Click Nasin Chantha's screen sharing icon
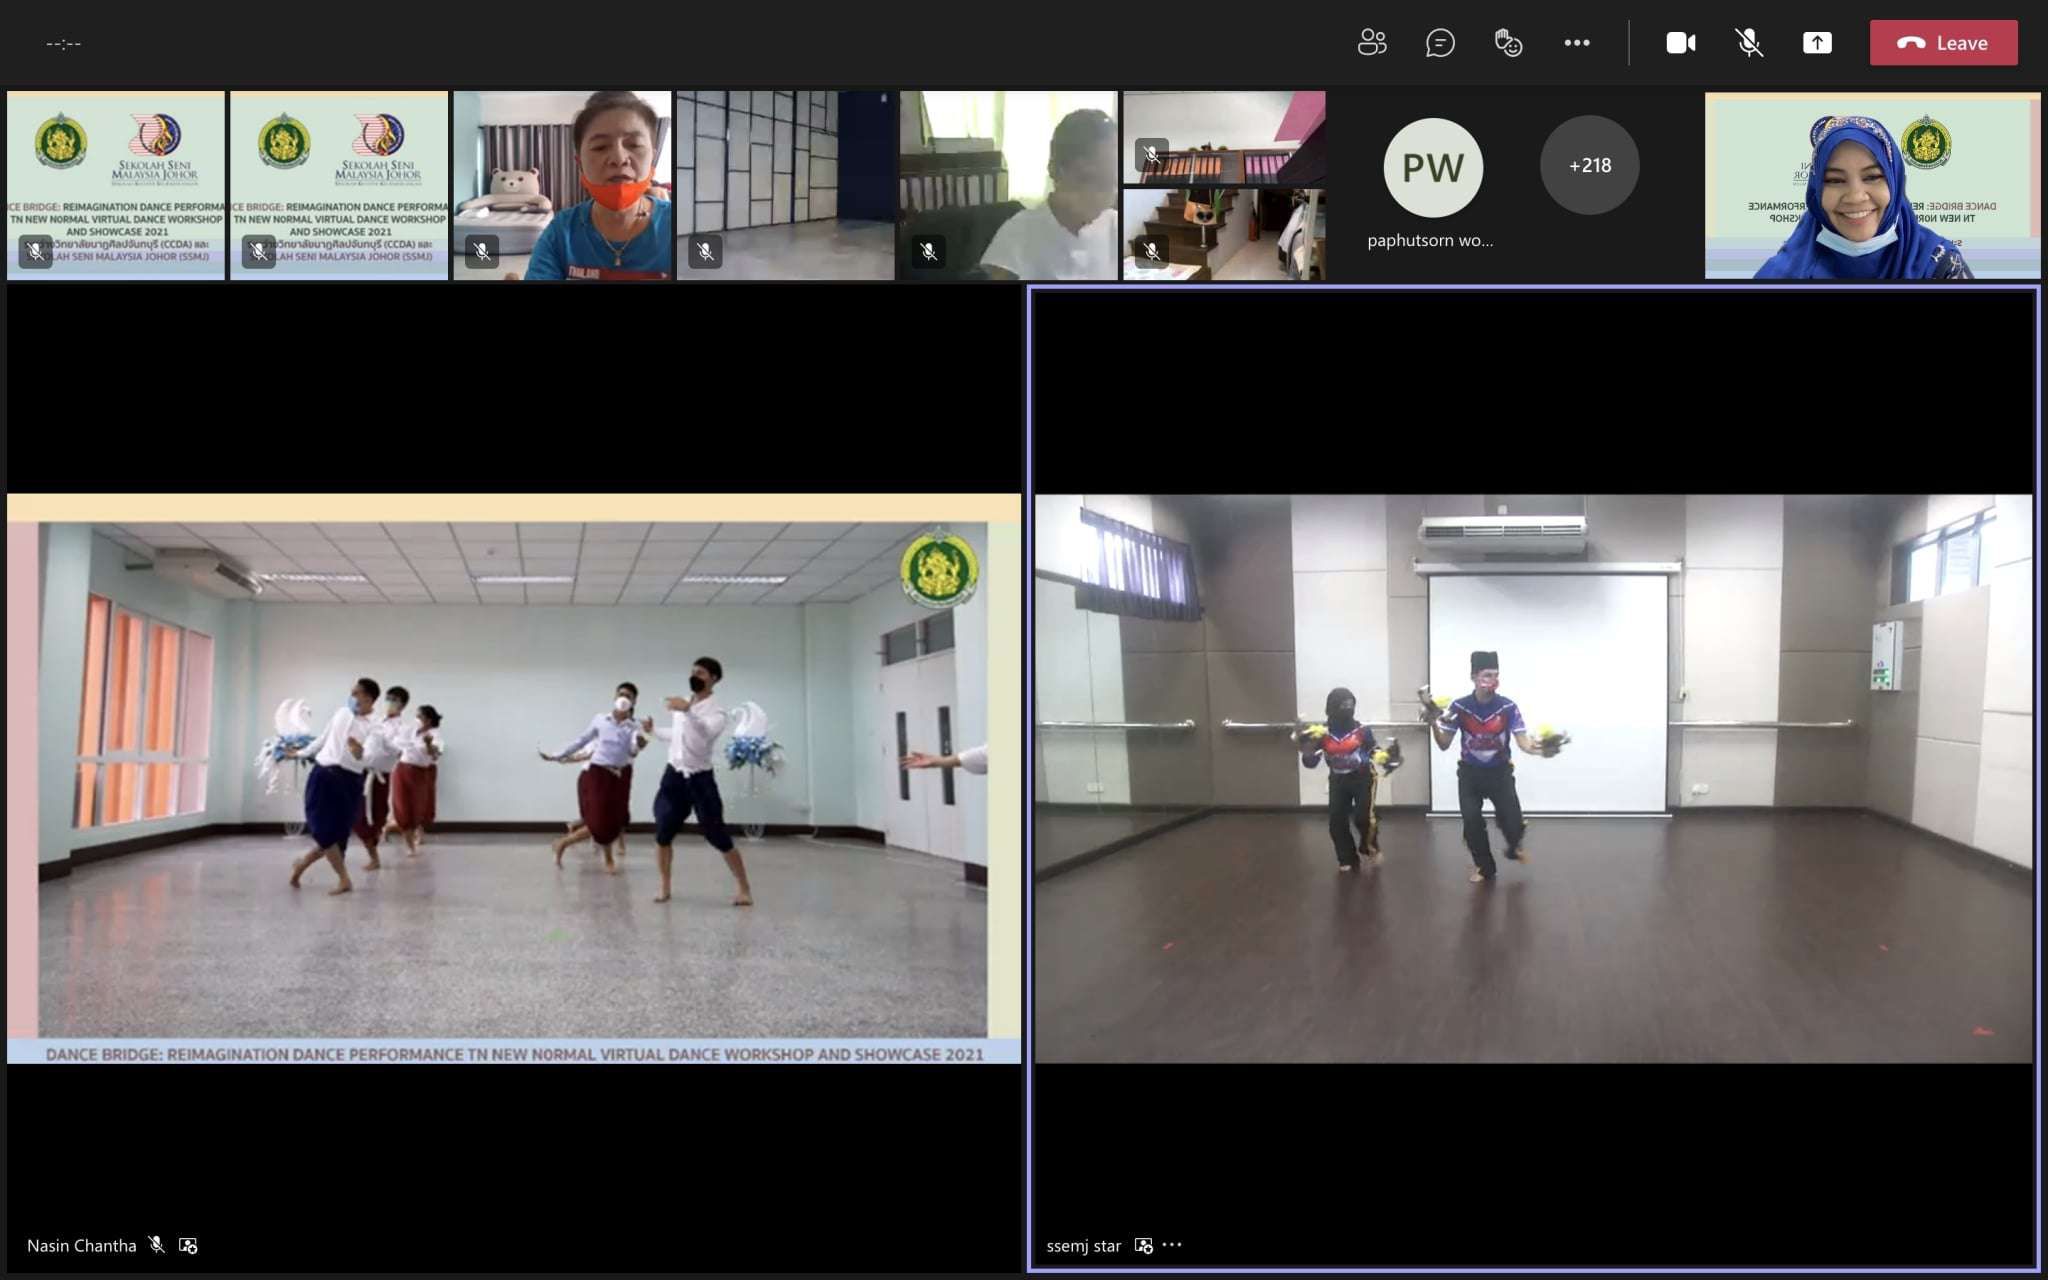The height and width of the screenshot is (1280, 2048). click(x=188, y=1245)
